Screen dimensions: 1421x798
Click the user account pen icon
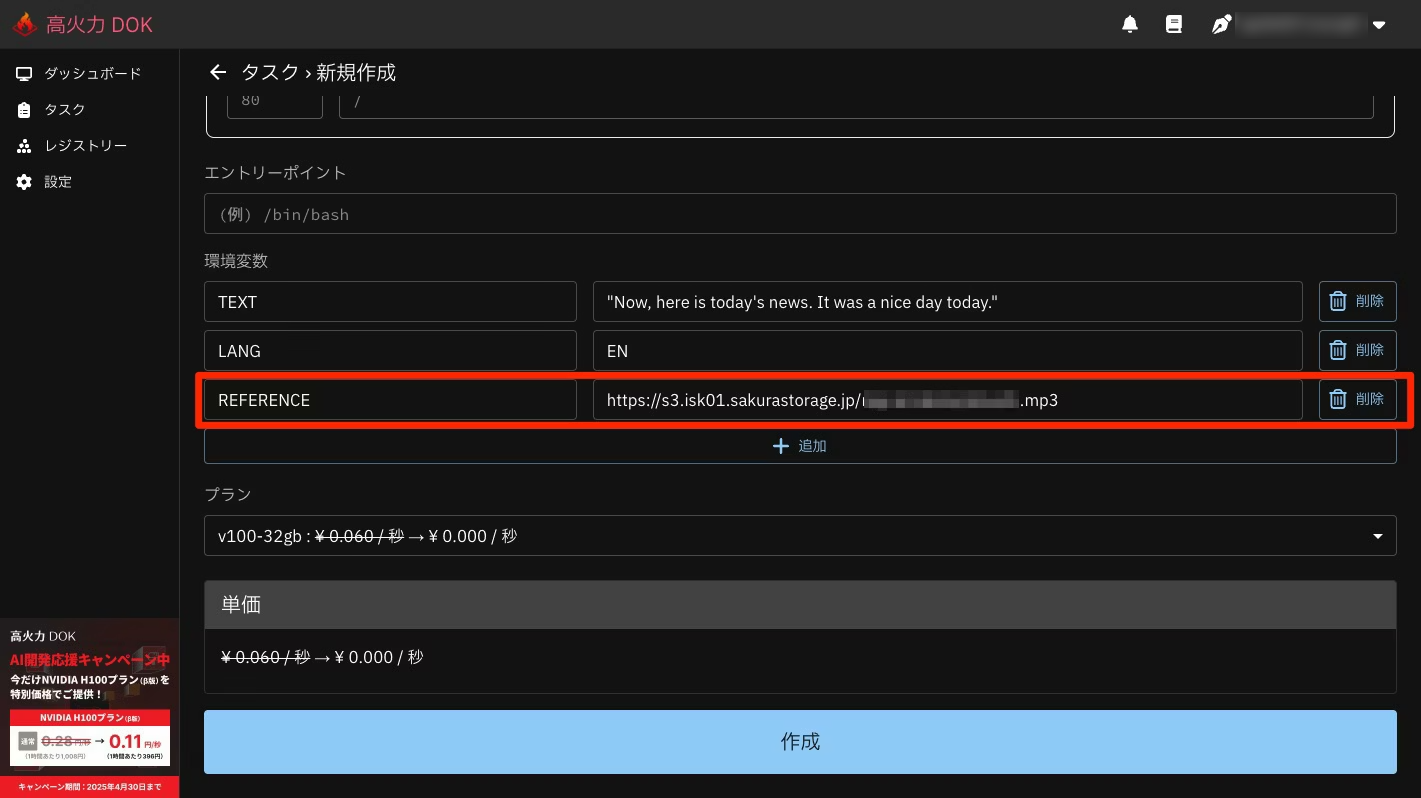point(1221,24)
